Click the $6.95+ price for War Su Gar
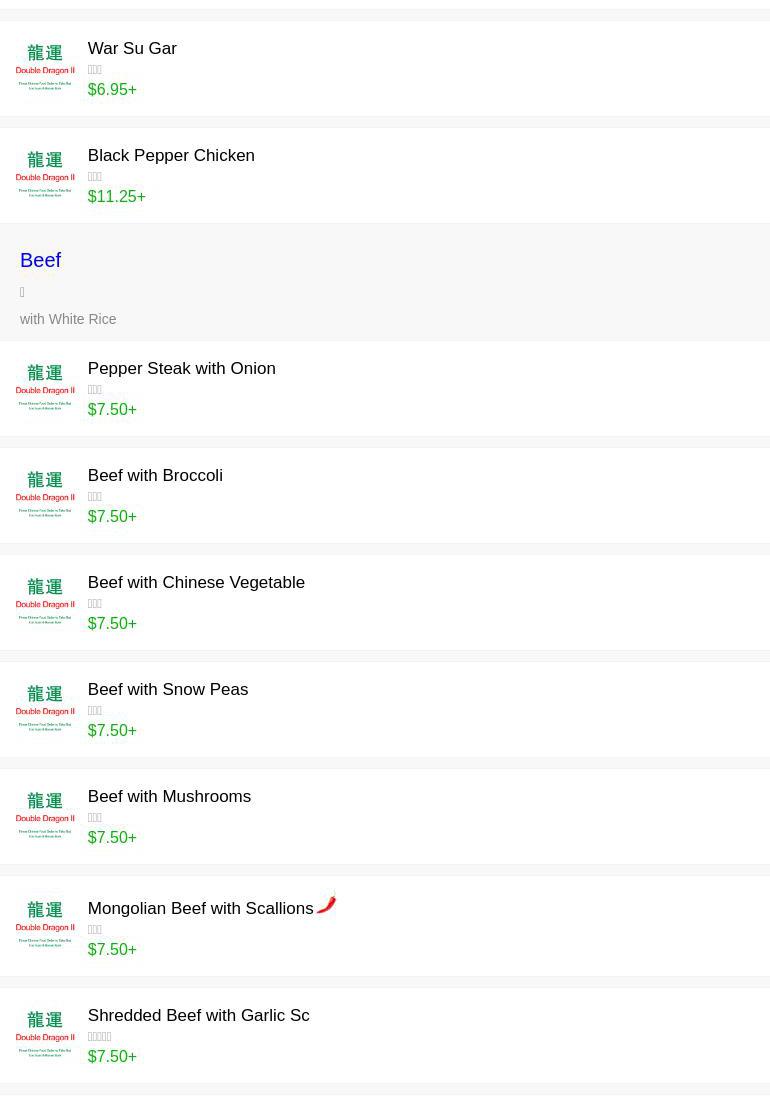Image resolution: width=770 pixels, height=1096 pixels. click(112, 90)
